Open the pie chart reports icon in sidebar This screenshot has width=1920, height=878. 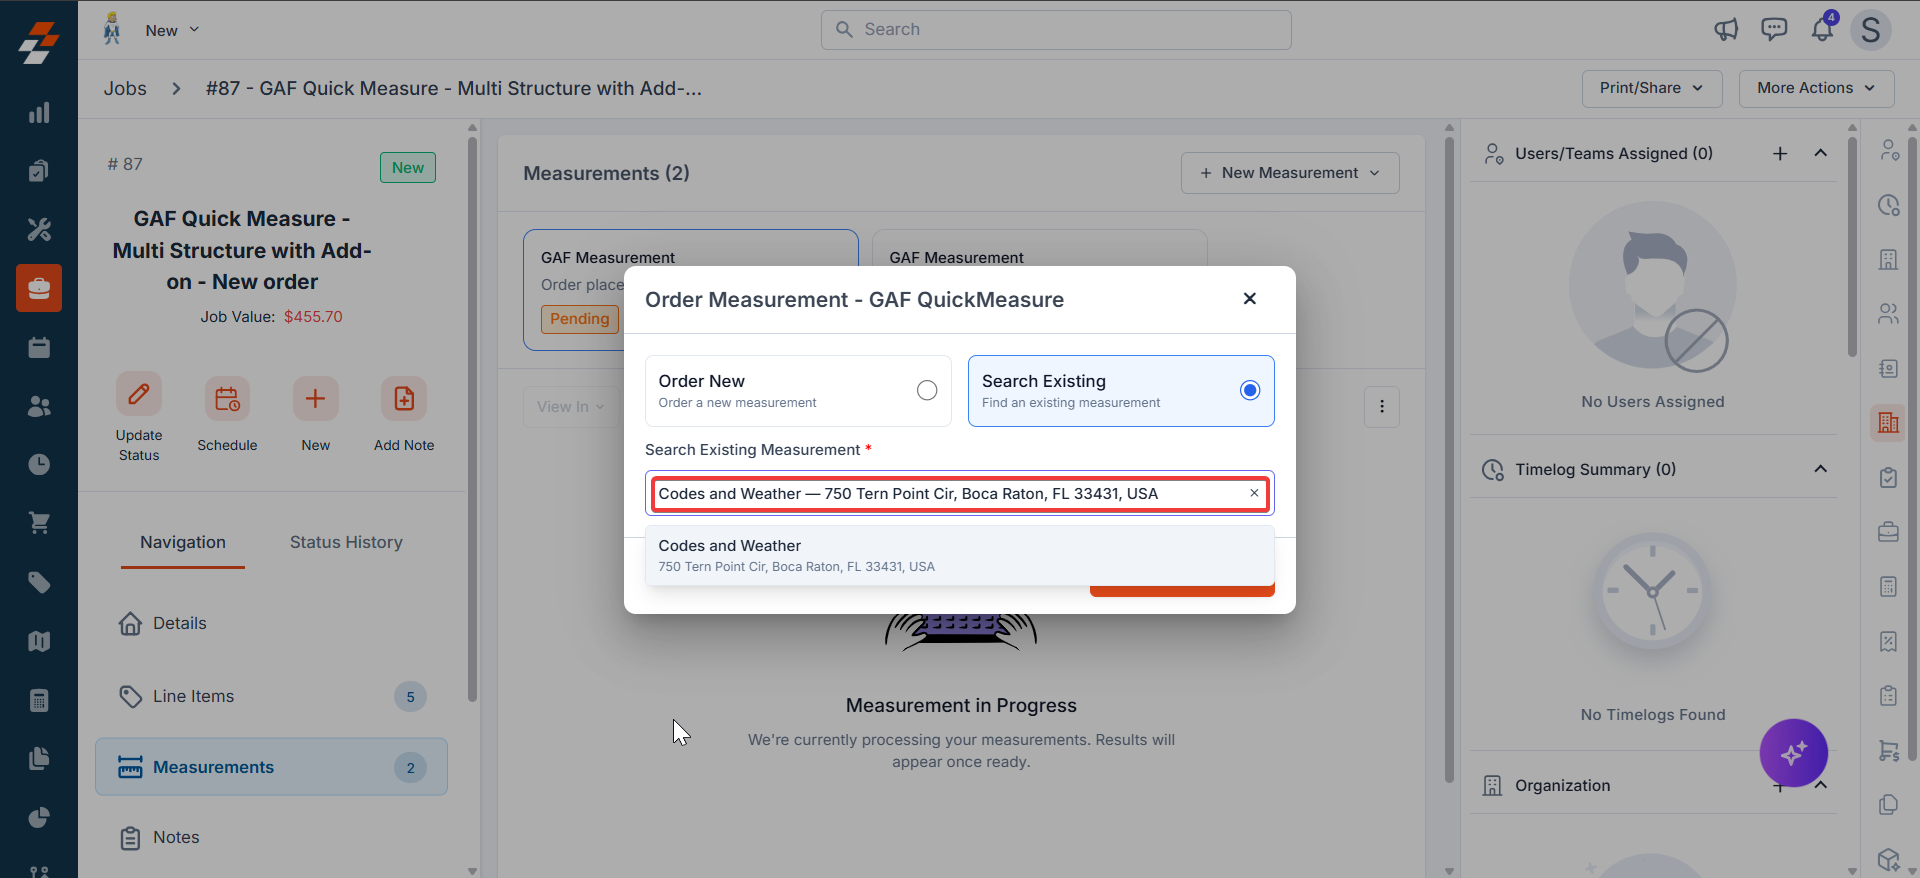(39, 817)
